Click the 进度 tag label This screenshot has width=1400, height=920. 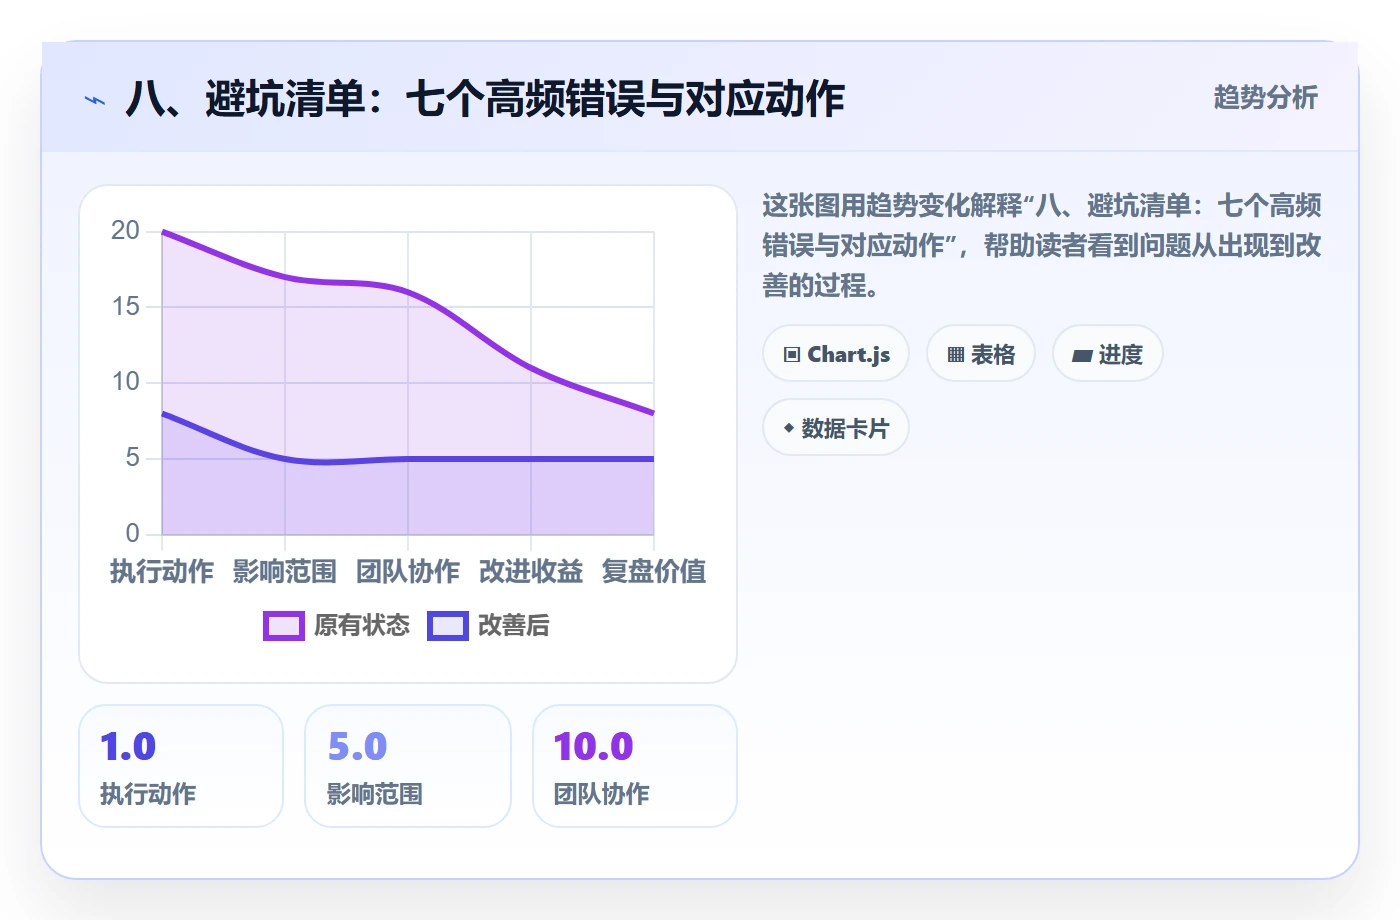click(1120, 355)
